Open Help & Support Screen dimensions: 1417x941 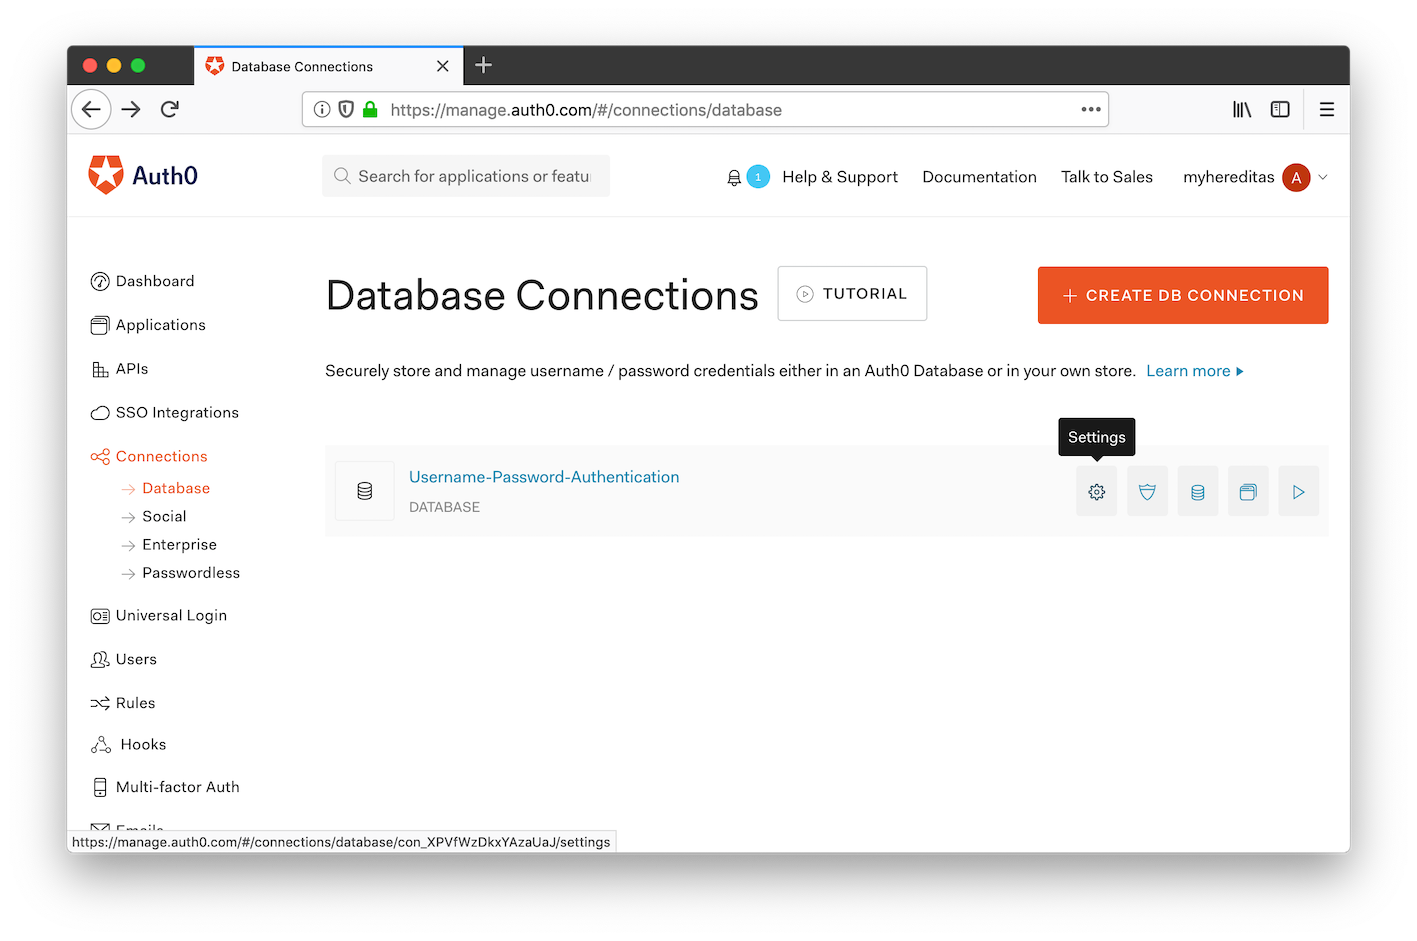pyautogui.click(x=840, y=177)
